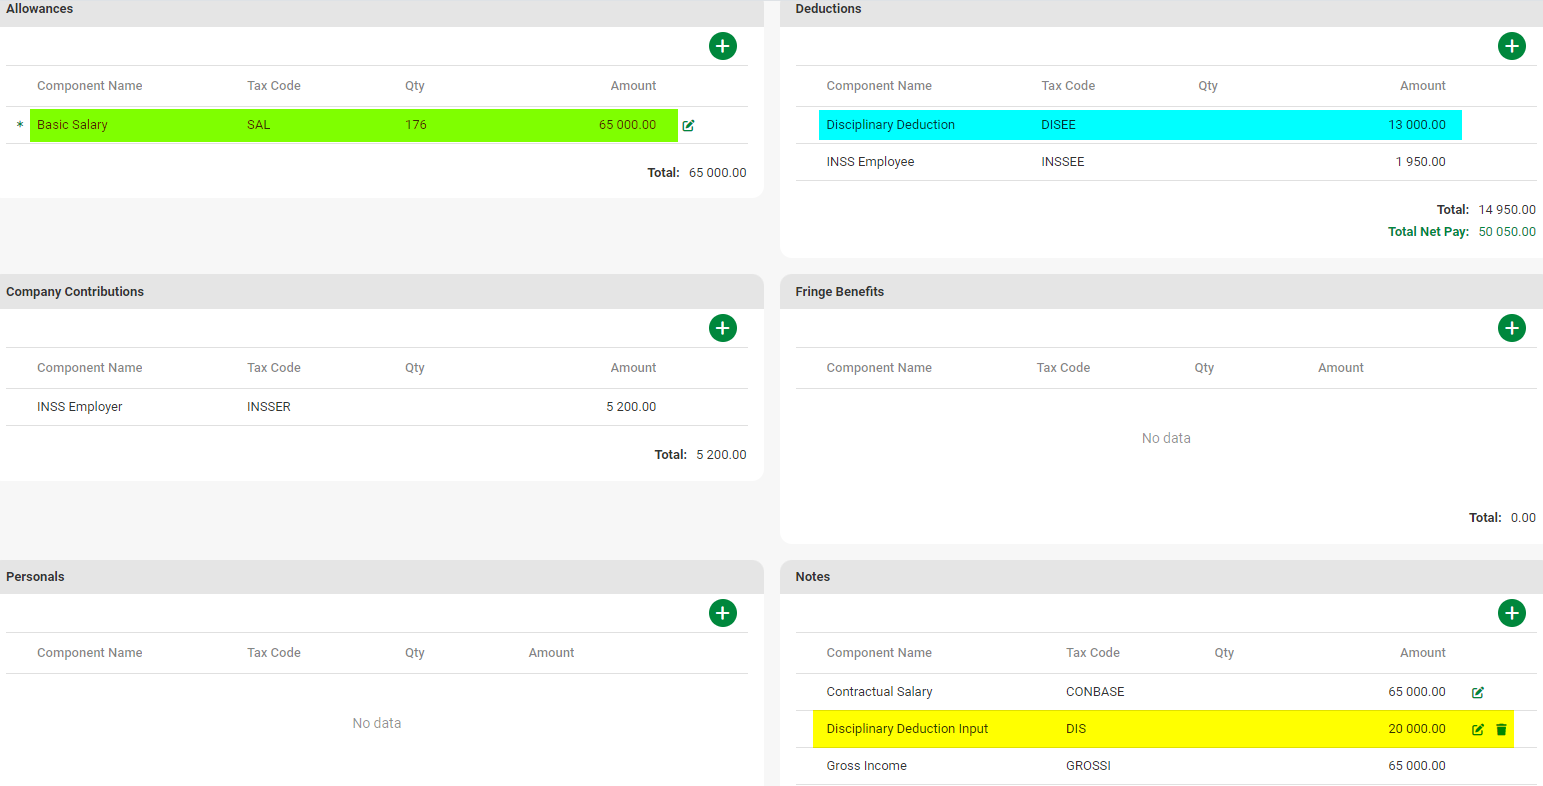Add a new Deductions component
The image size is (1543, 786).
point(1511,46)
